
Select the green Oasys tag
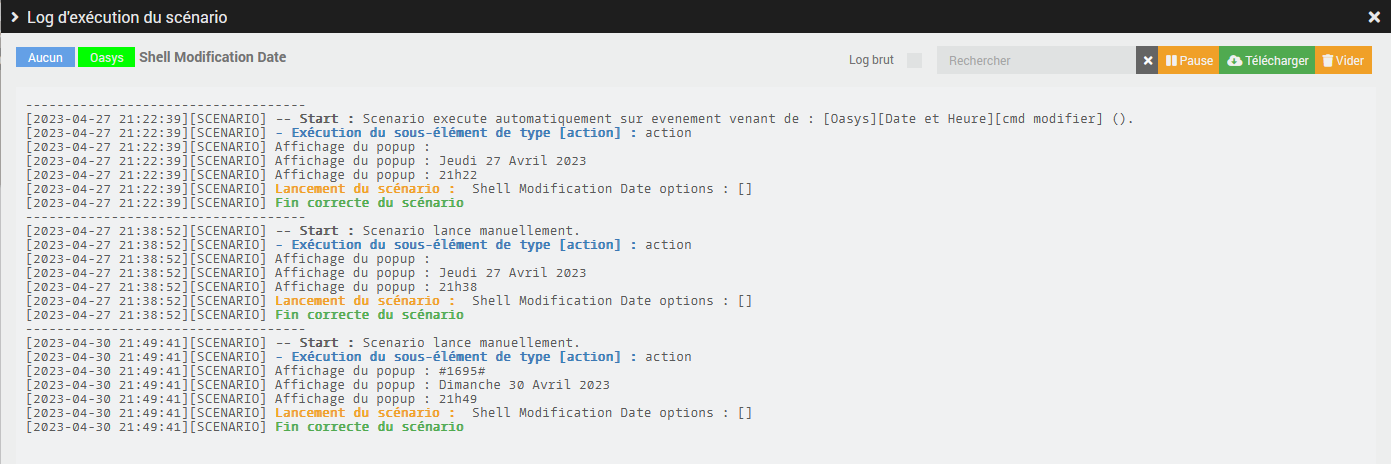click(x=107, y=58)
